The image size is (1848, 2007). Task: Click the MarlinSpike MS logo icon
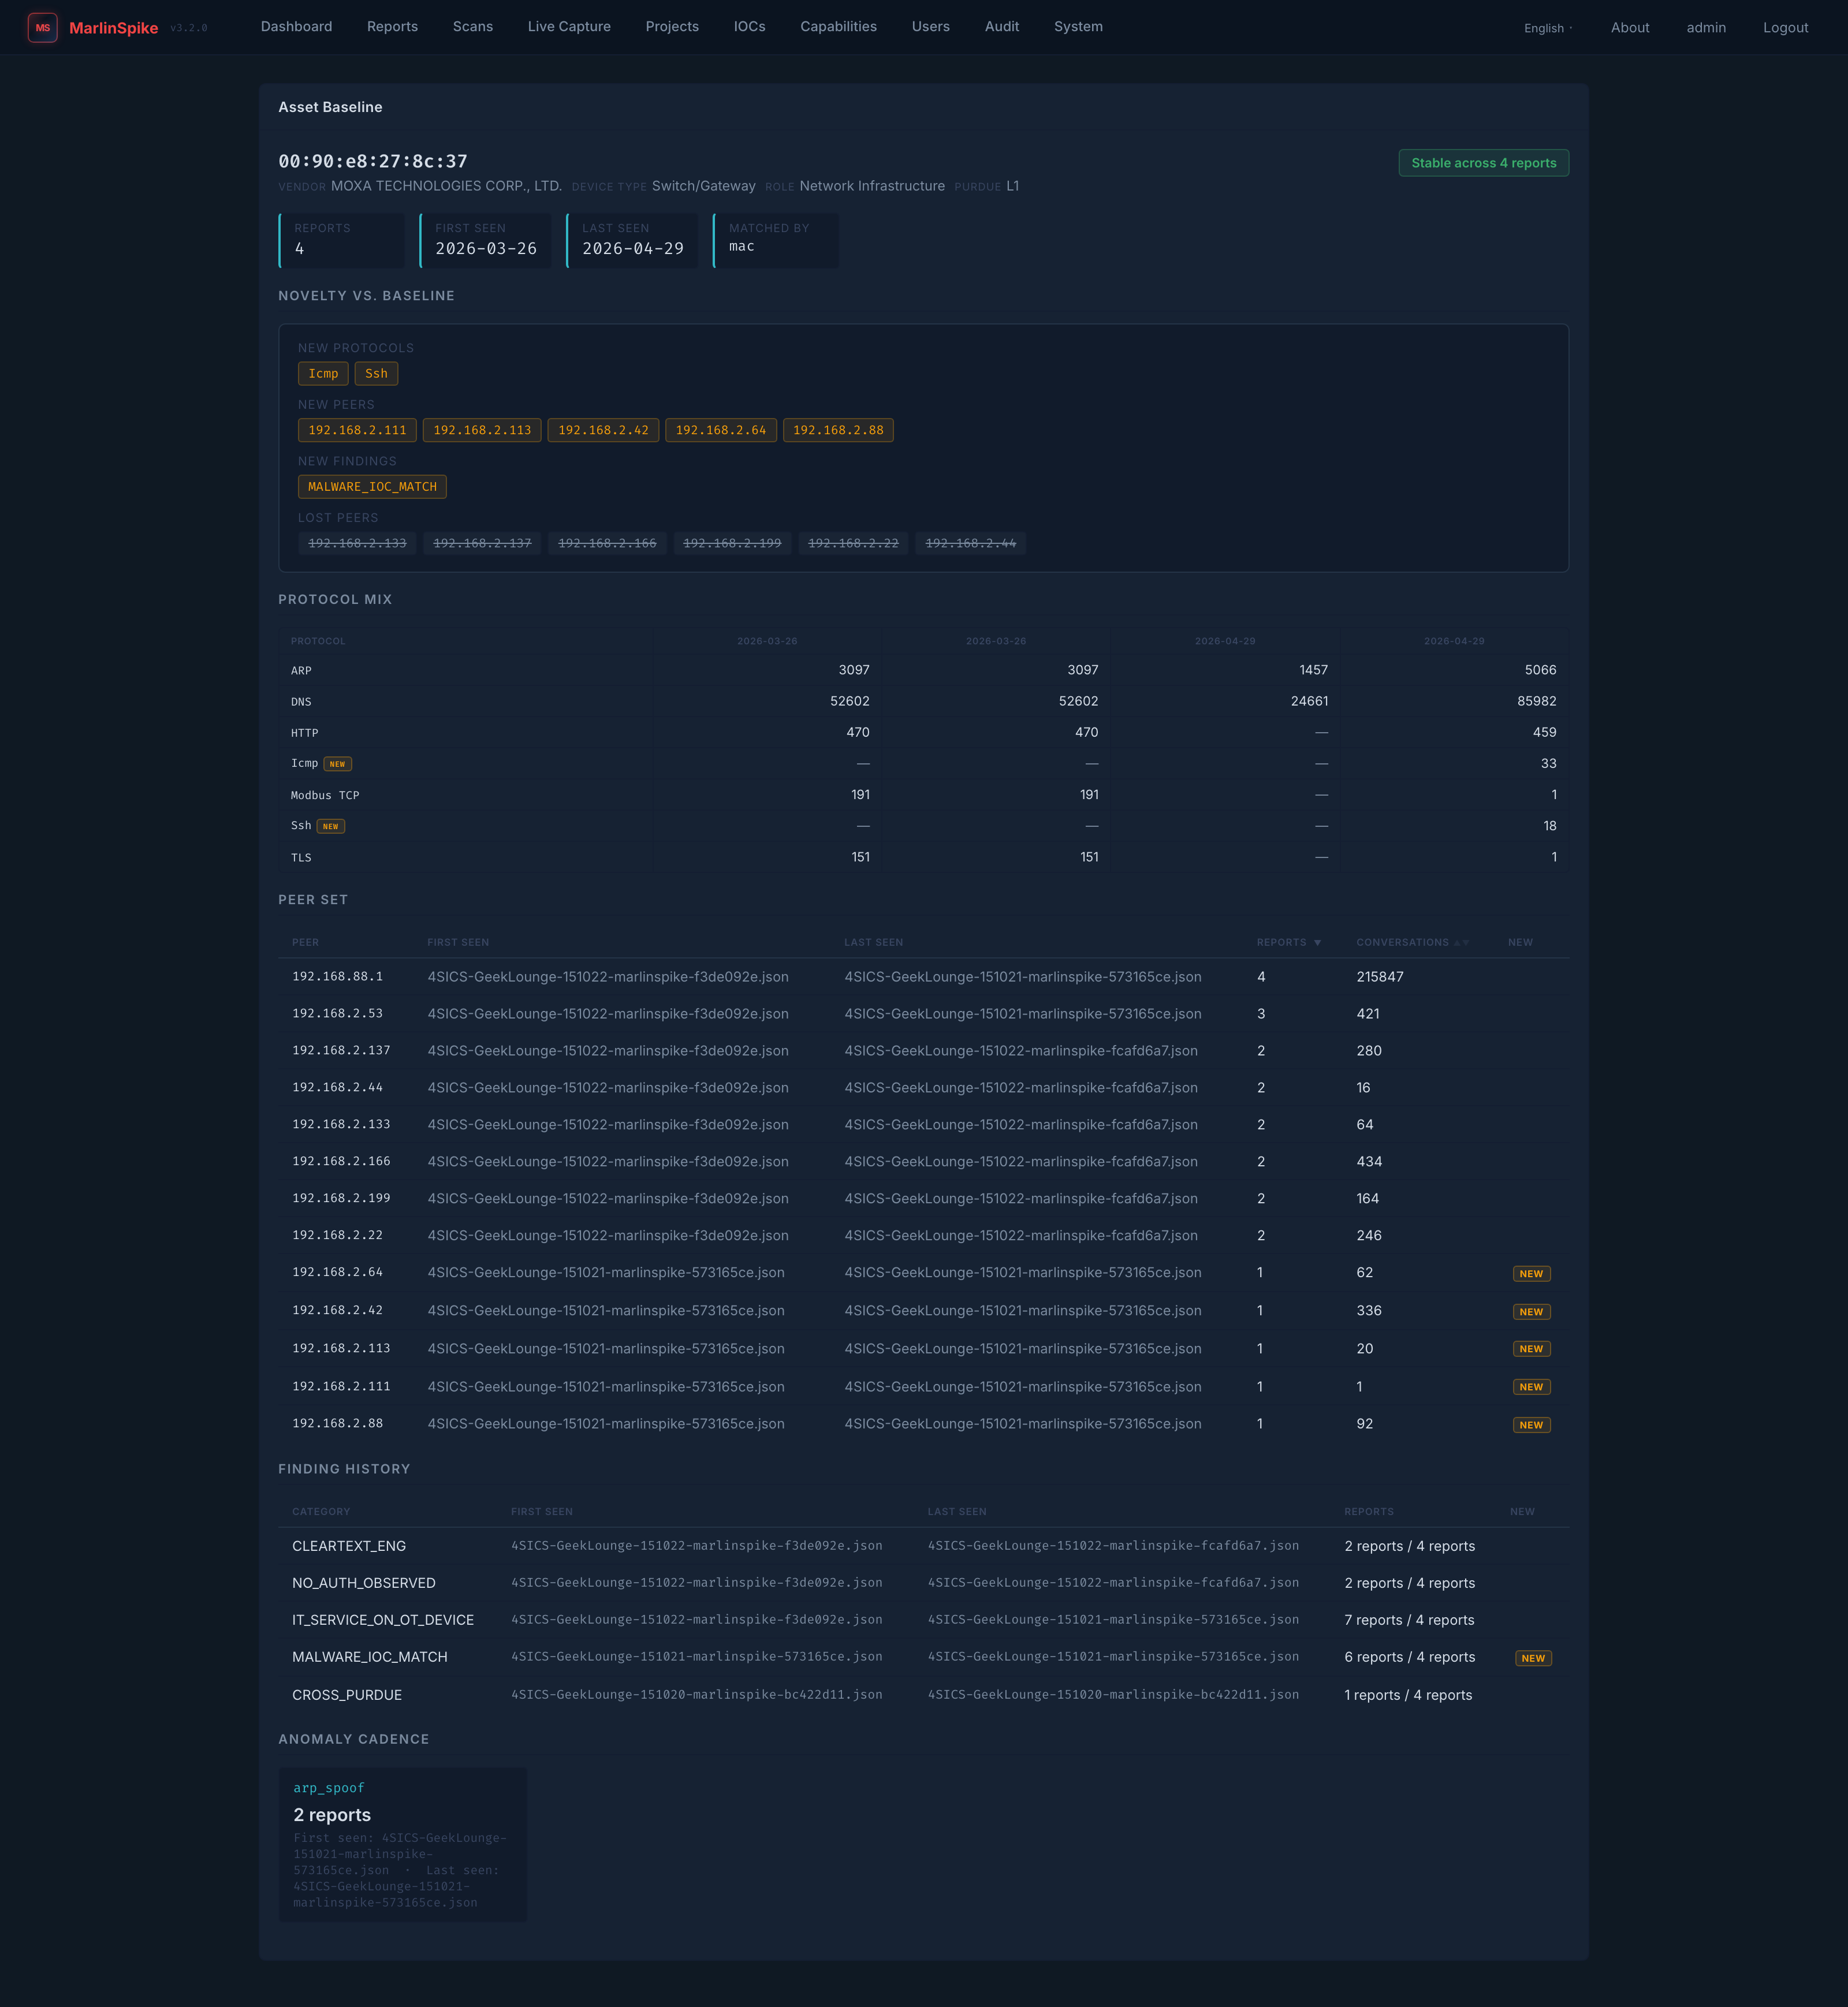coord(43,28)
